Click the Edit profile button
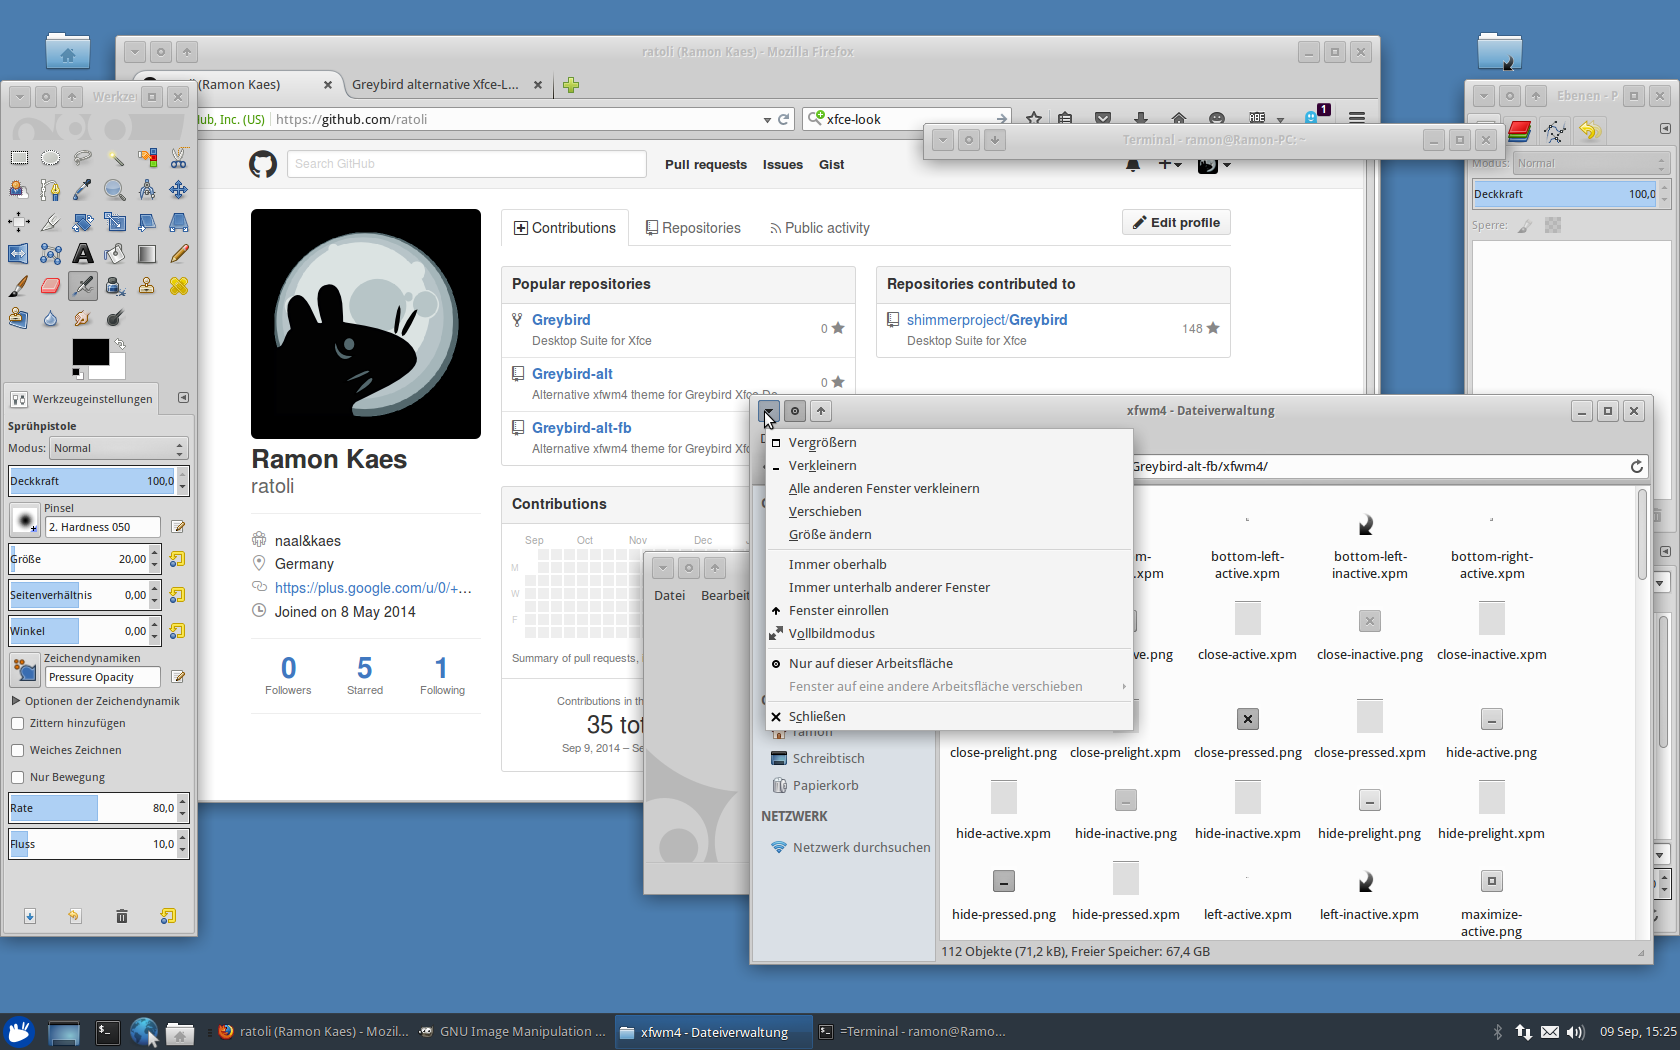 1176,223
